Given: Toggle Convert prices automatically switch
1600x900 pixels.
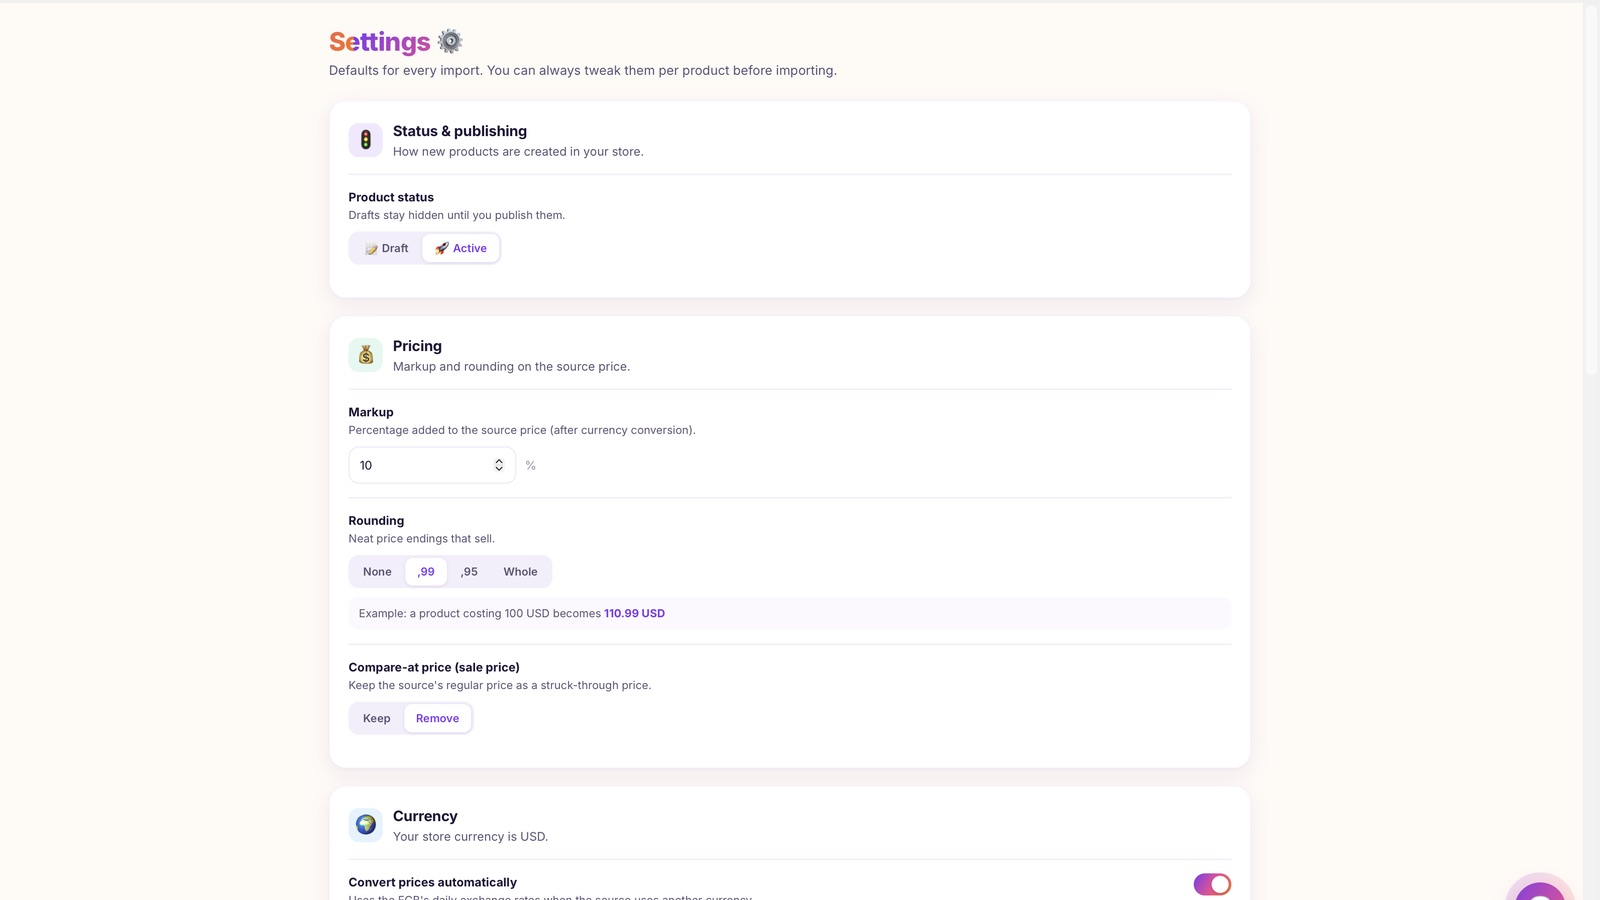Looking at the screenshot, I should 1212,884.
